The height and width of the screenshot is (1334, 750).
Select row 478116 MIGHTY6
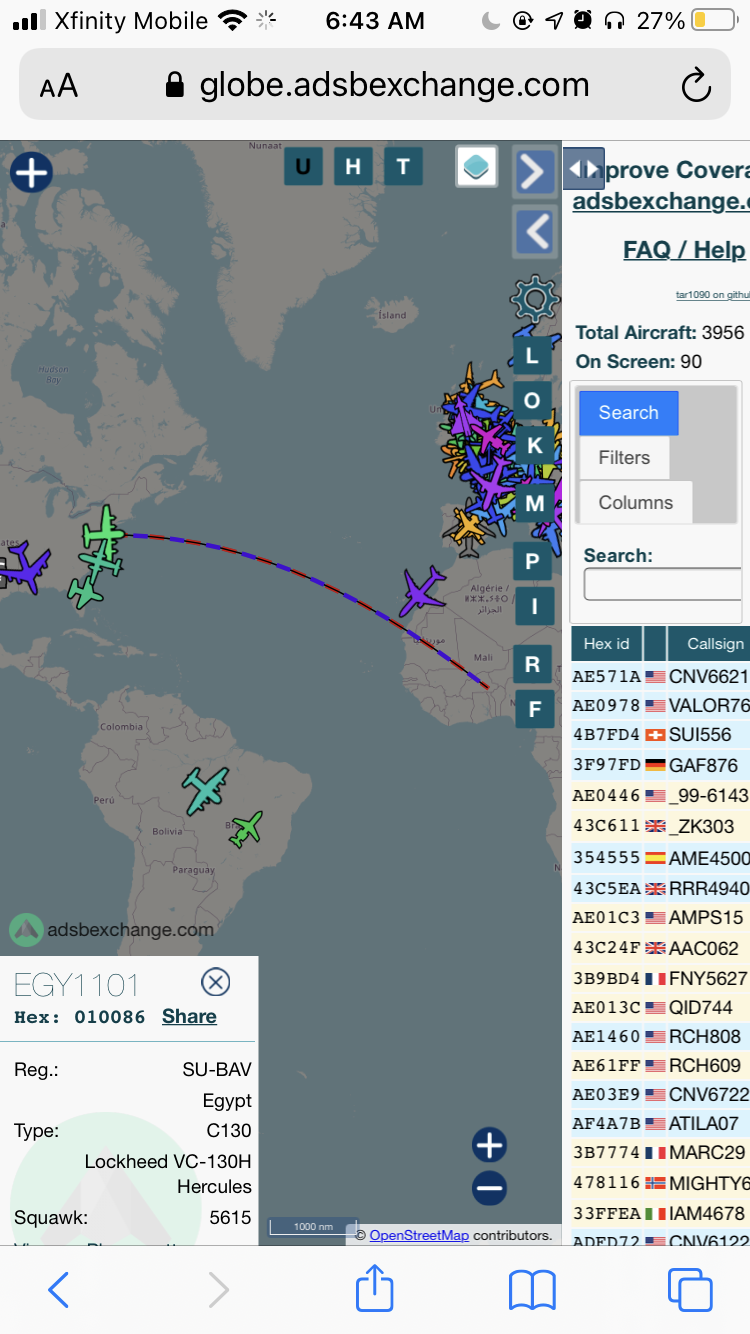[x=660, y=1183]
